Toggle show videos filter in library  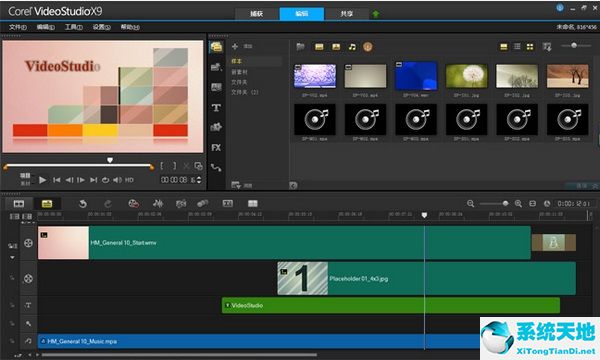319,47
